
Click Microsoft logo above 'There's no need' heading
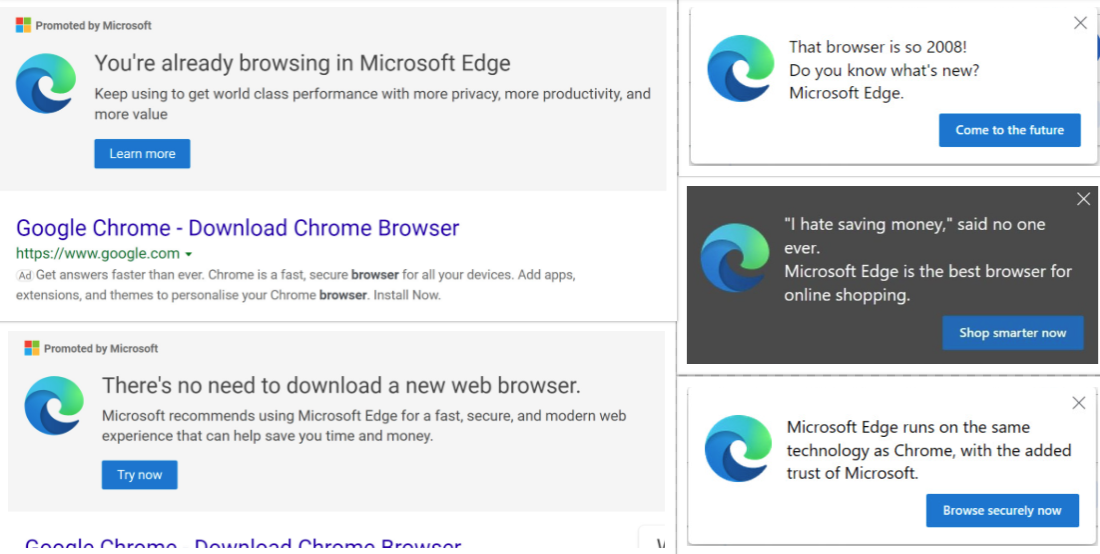[x=32, y=348]
